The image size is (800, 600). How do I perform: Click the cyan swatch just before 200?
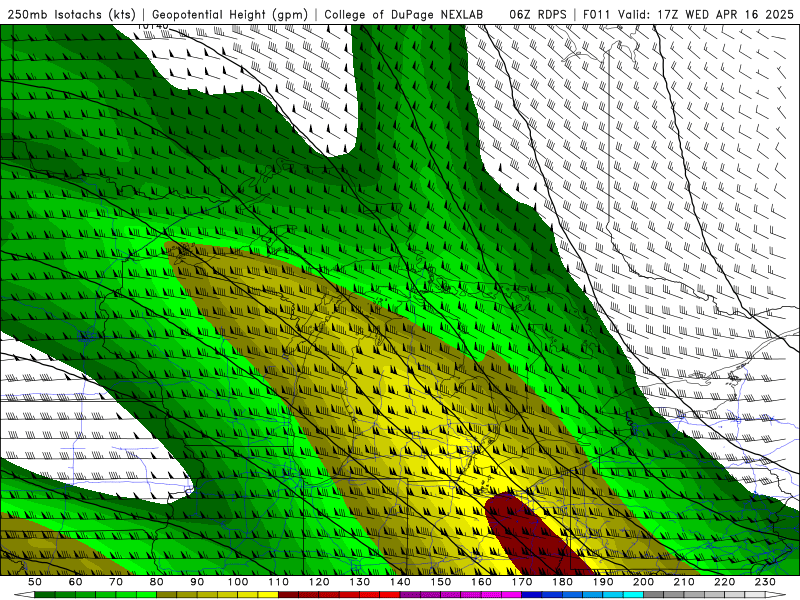(633, 595)
